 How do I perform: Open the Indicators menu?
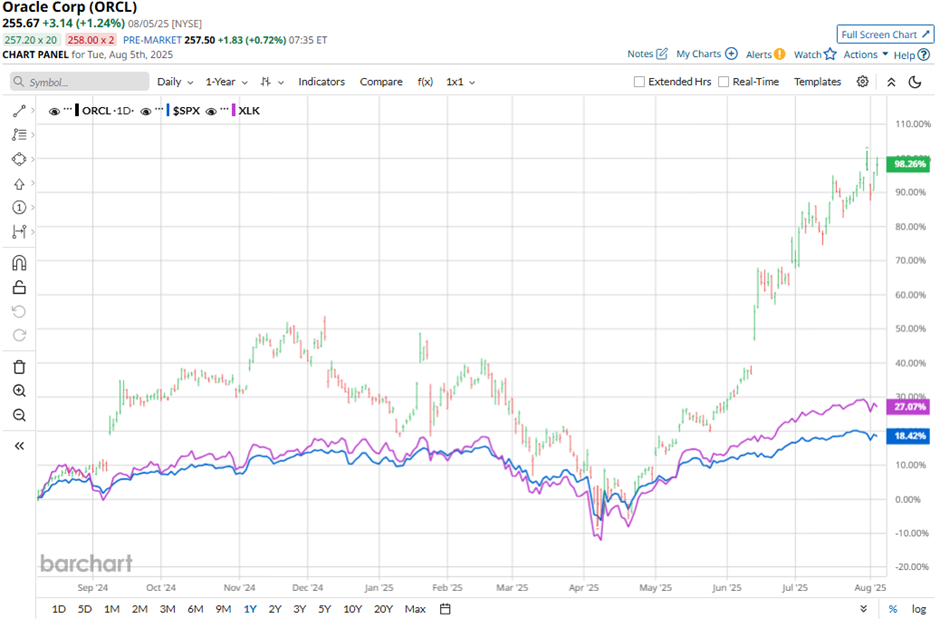pos(321,82)
